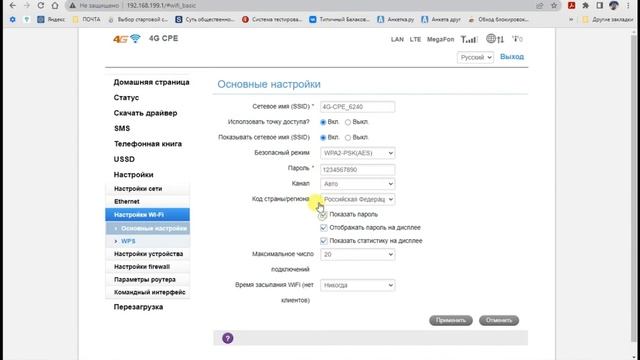The height and width of the screenshot is (360, 640).
Task: Select Вкл for 'Показывать сетевое имя (SSID)'
Action: coord(323,138)
